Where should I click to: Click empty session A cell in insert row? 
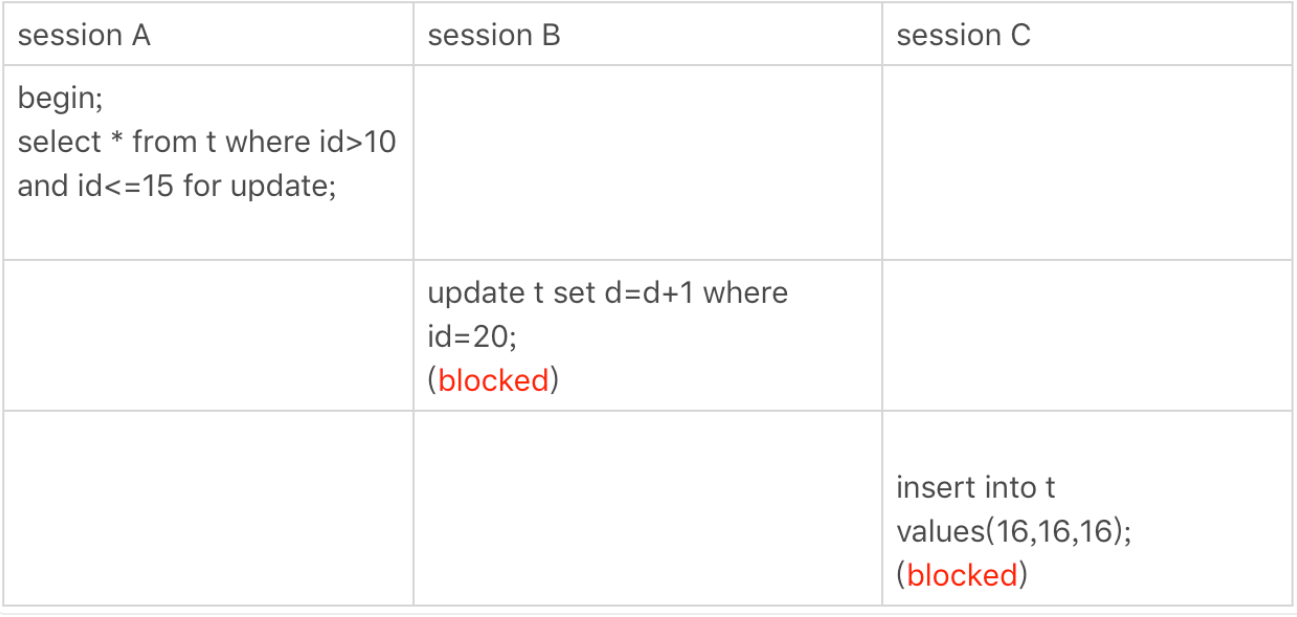[x=208, y=508]
